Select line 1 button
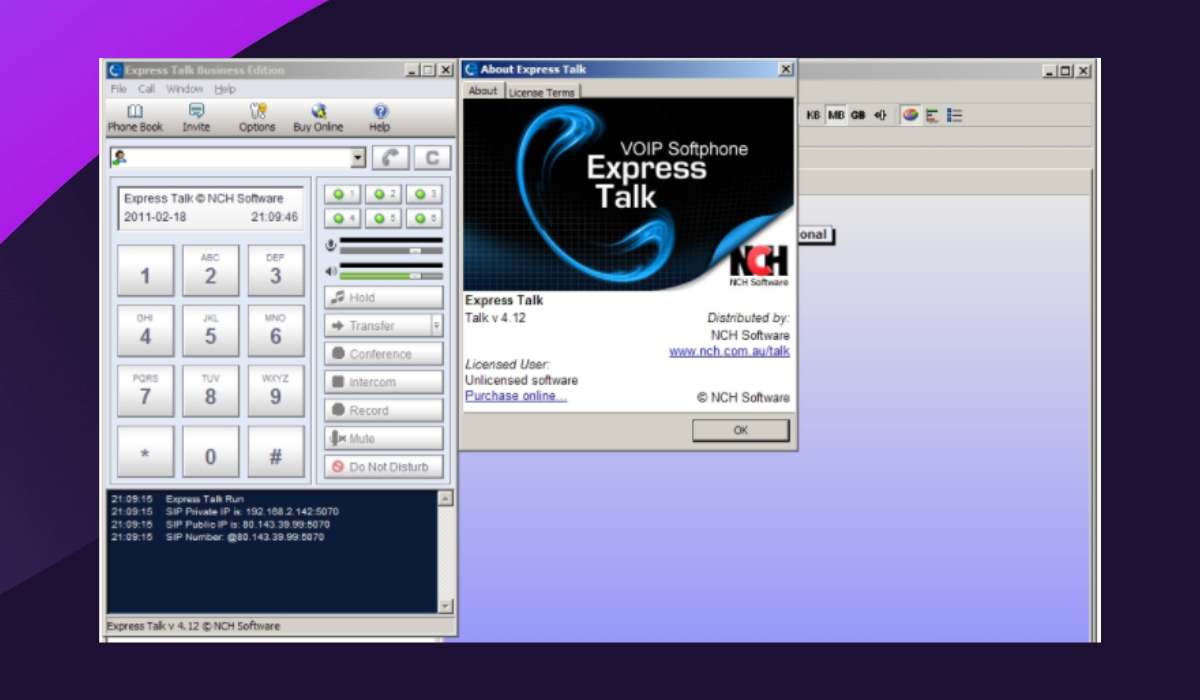This screenshot has width=1200, height=700. point(343,194)
